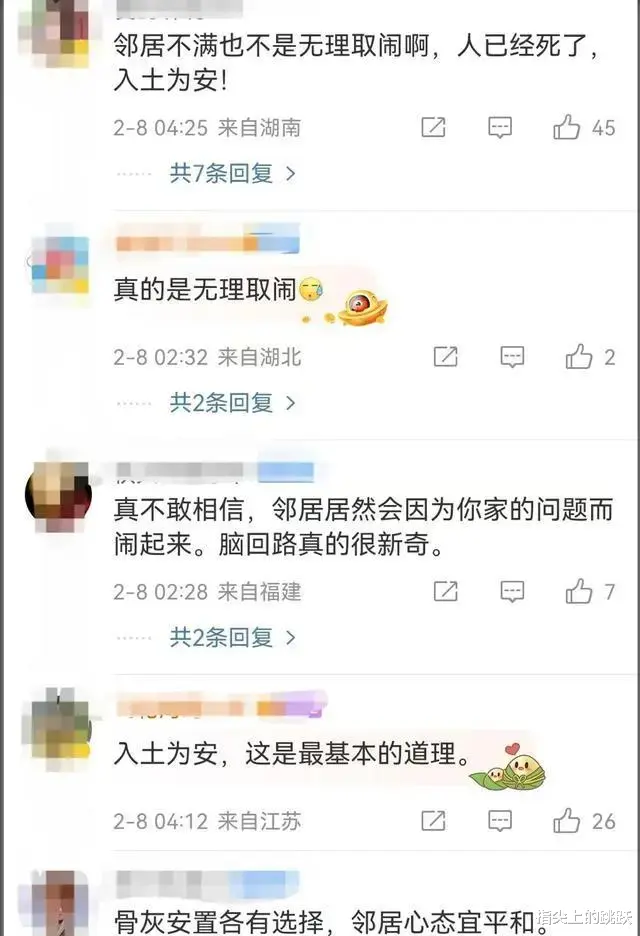Like the Fujian comment with 7 likes
This screenshot has width=640, height=936.
pyautogui.click(x=579, y=591)
